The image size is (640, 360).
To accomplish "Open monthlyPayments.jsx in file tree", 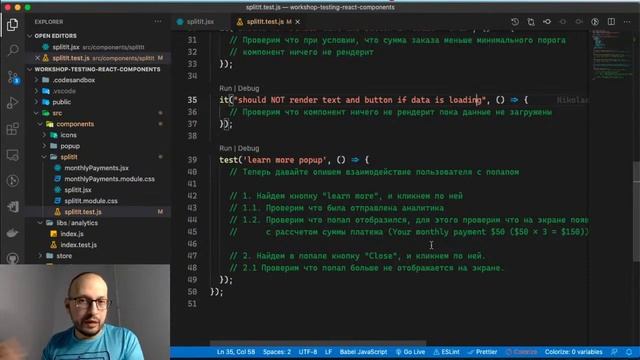I will 96,168.
